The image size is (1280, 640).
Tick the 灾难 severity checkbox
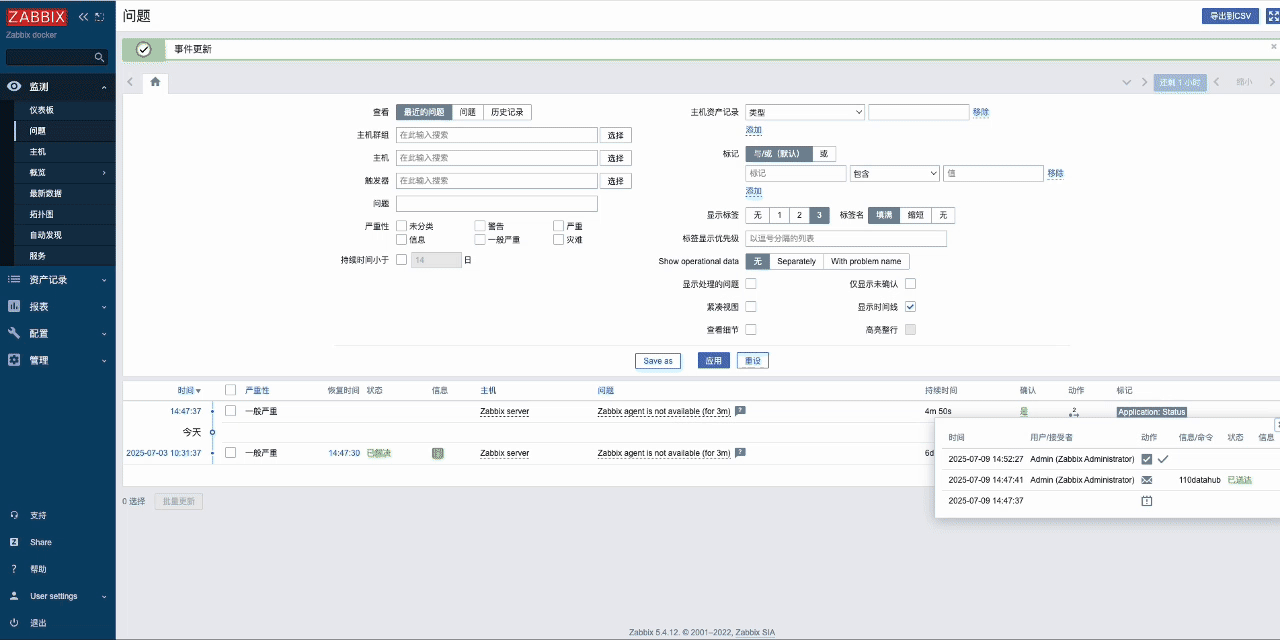pyautogui.click(x=558, y=239)
